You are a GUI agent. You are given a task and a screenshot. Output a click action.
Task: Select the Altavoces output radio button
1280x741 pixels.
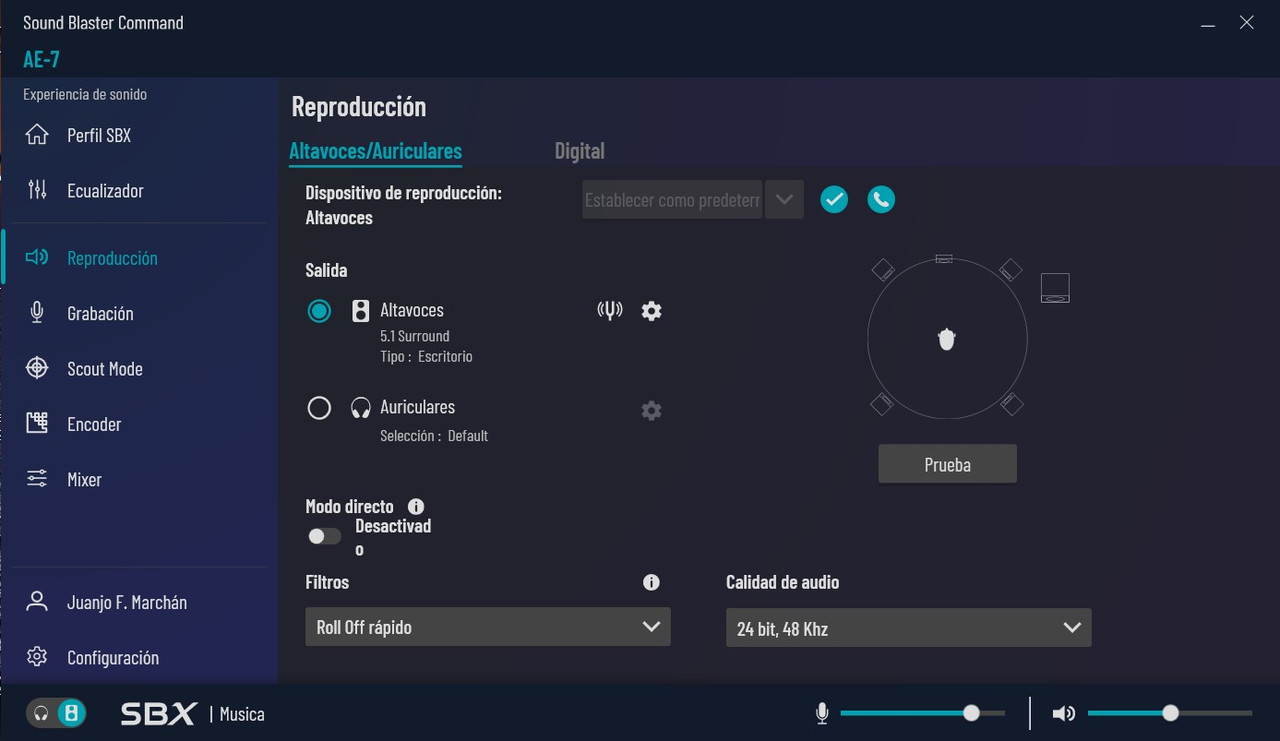pos(319,311)
